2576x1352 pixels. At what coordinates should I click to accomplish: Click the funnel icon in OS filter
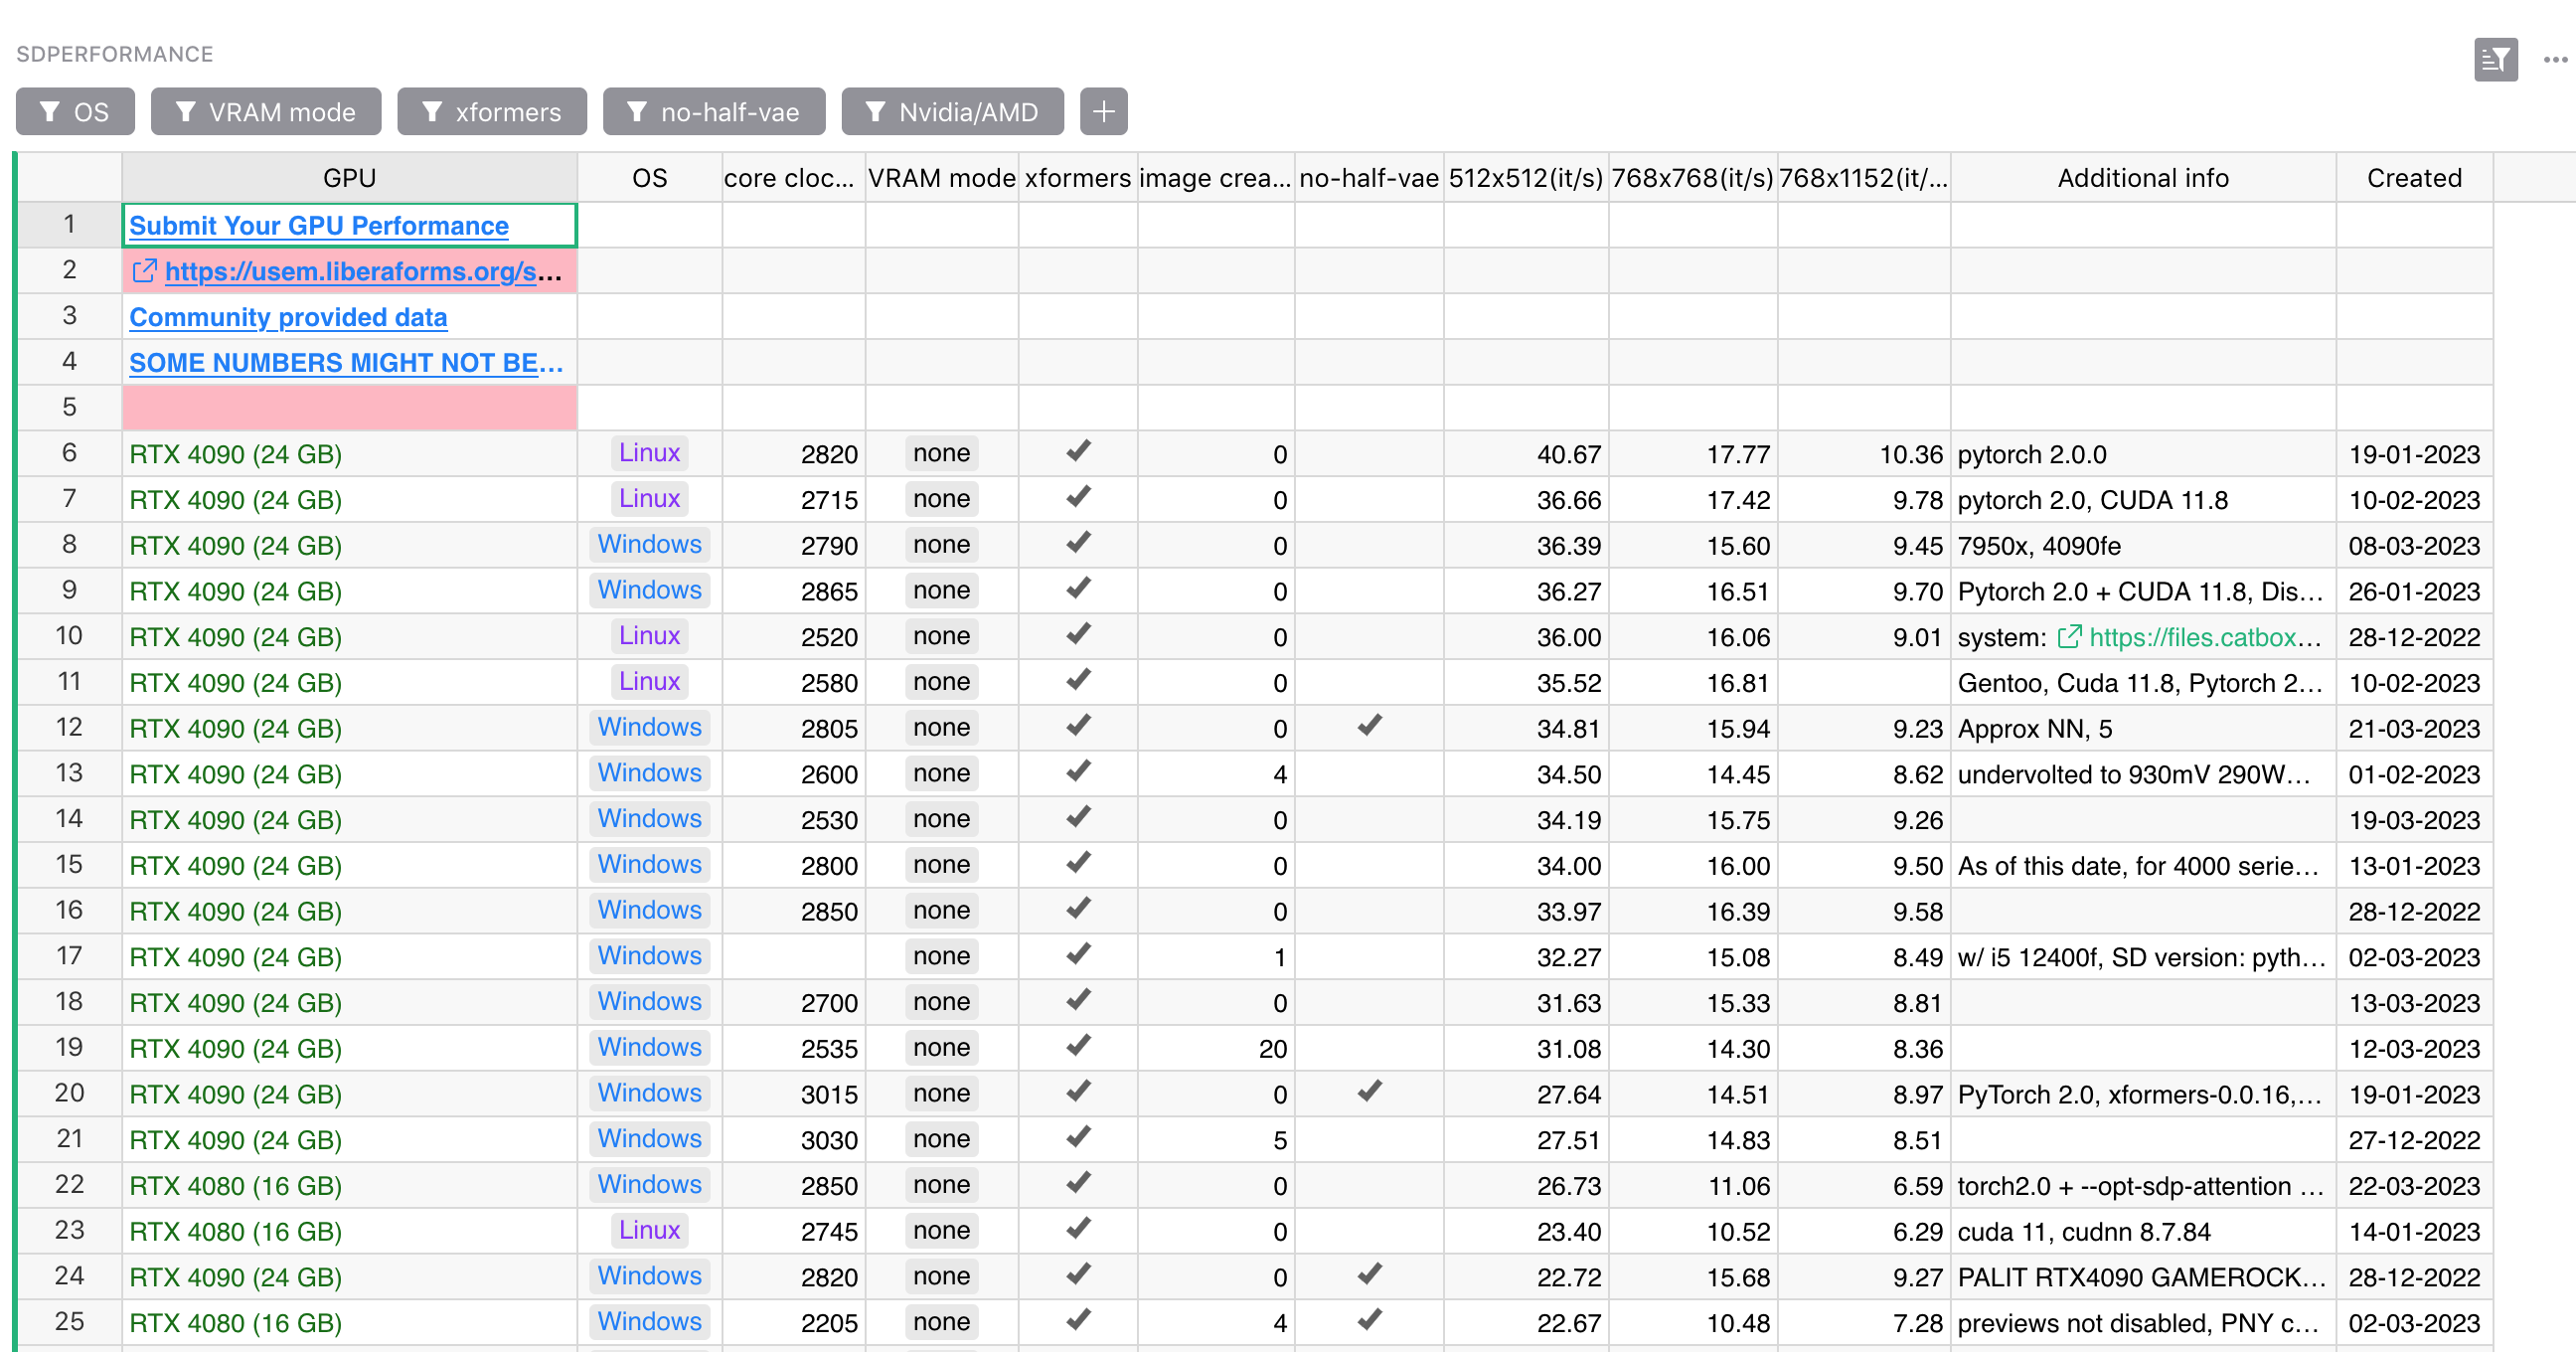point(50,111)
